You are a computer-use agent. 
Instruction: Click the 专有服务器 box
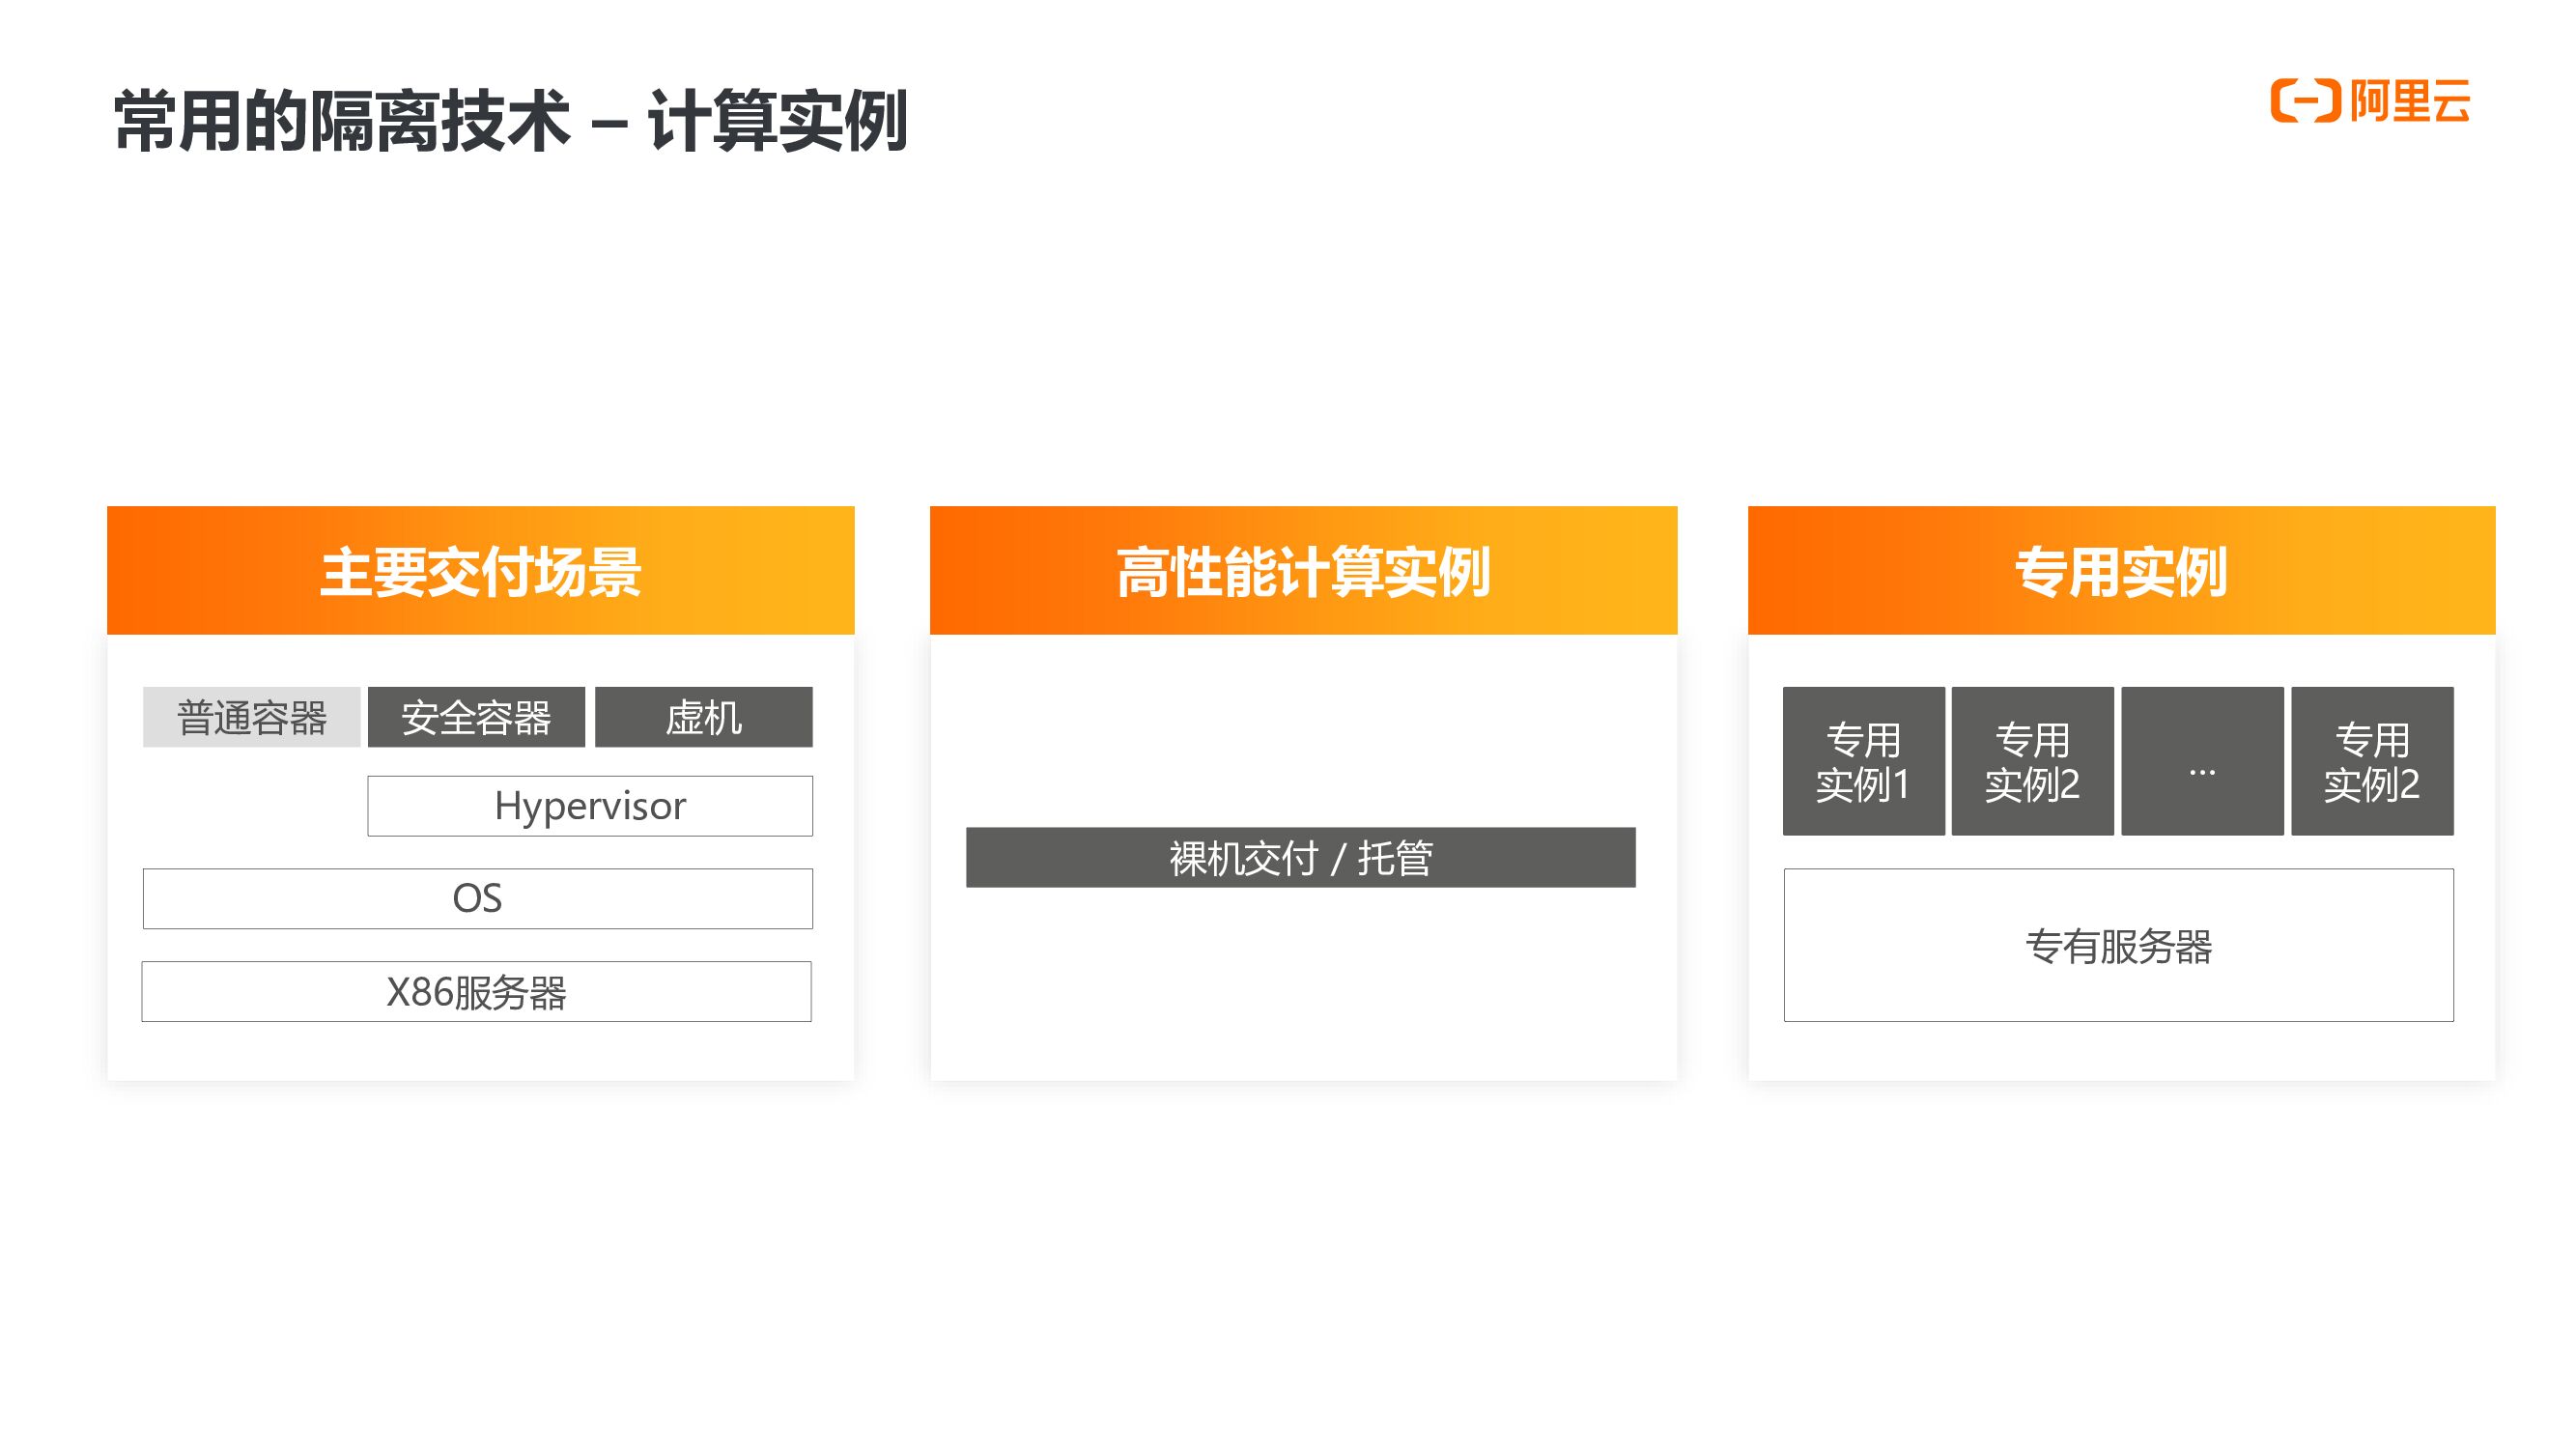pyautogui.click(x=2118, y=945)
